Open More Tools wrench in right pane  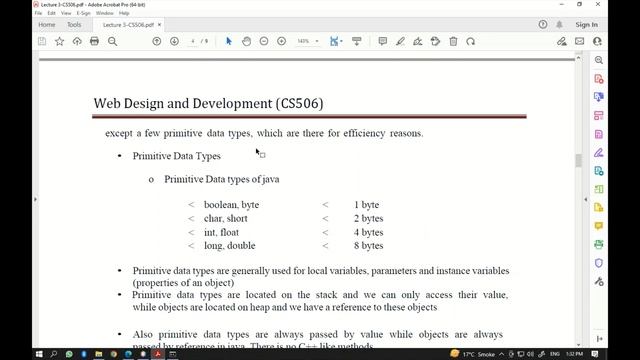point(599,281)
